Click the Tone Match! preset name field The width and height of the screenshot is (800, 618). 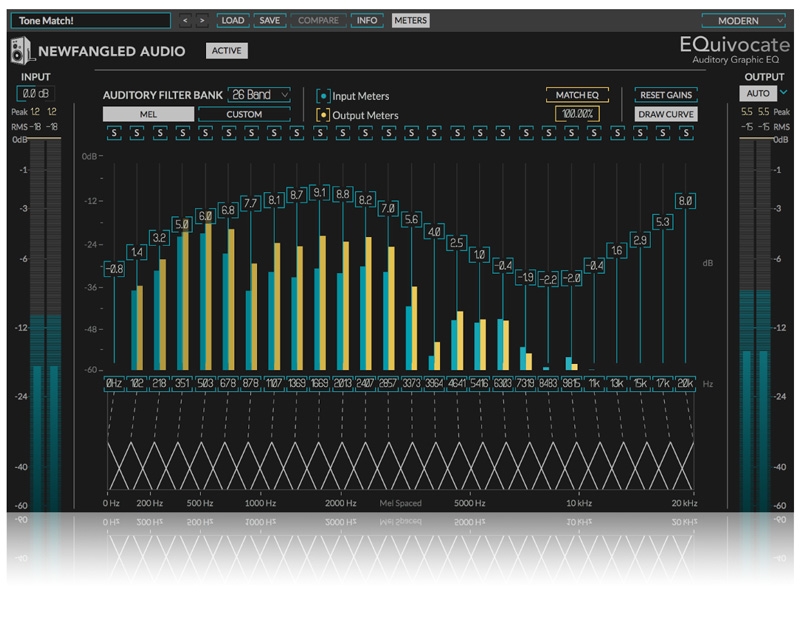(x=88, y=20)
